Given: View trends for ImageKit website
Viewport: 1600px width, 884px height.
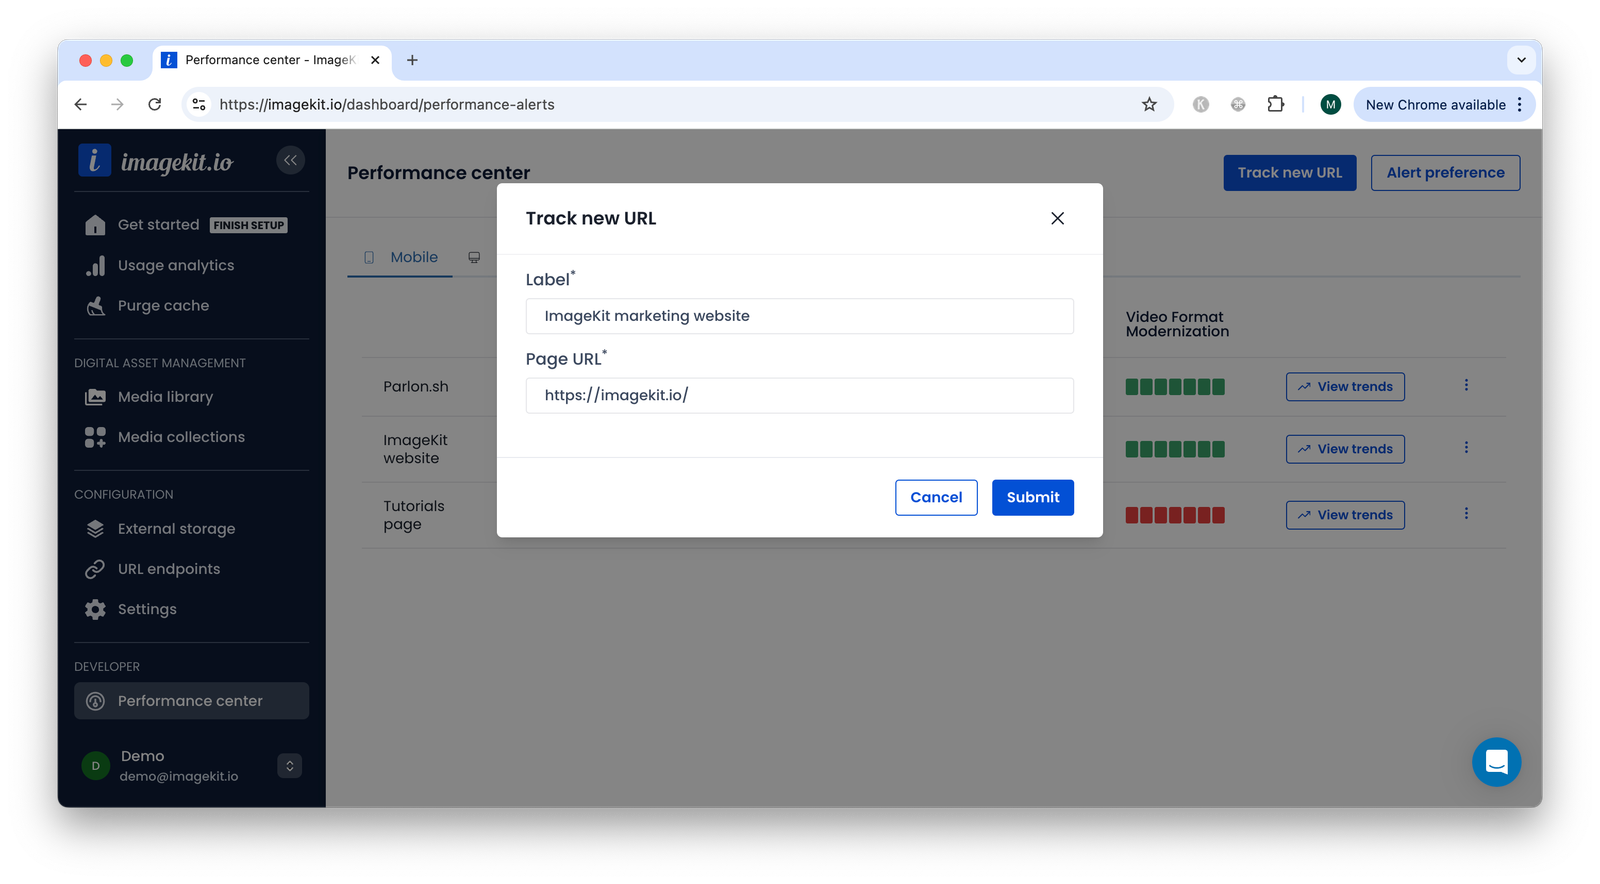Looking at the screenshot, I should pyautogui.click(x=1345, y=449).
